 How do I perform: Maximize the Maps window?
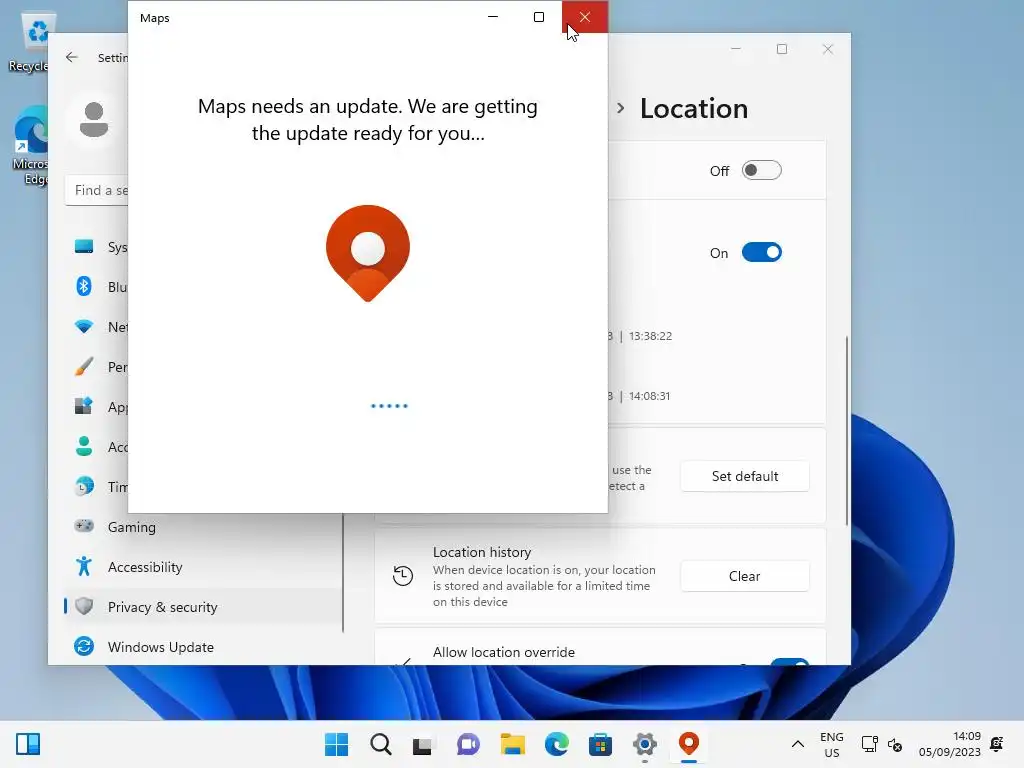[x=539, y=17]
